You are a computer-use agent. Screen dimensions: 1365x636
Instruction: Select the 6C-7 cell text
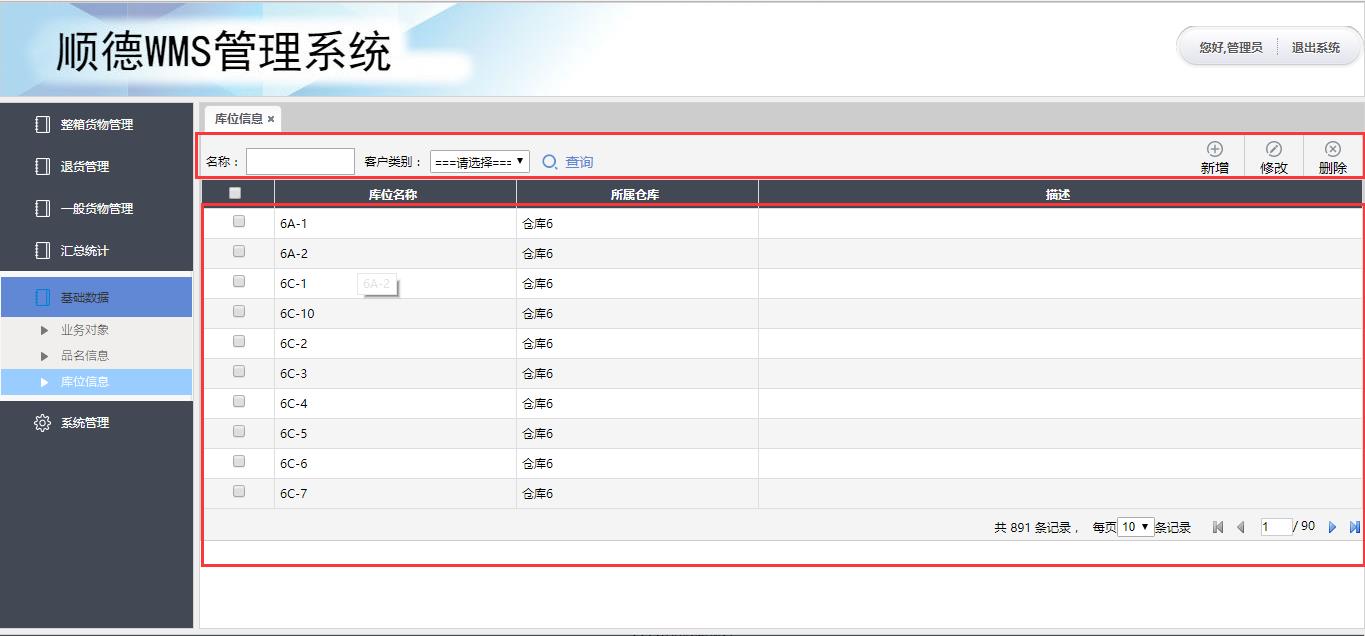[294, 494]
